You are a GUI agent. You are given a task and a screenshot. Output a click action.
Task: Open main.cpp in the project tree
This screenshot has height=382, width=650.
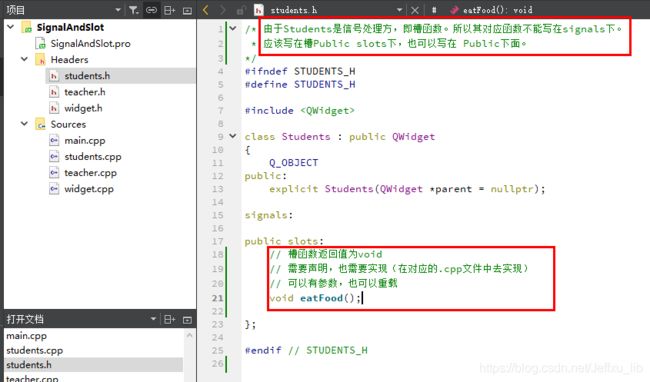pos(85,140)
